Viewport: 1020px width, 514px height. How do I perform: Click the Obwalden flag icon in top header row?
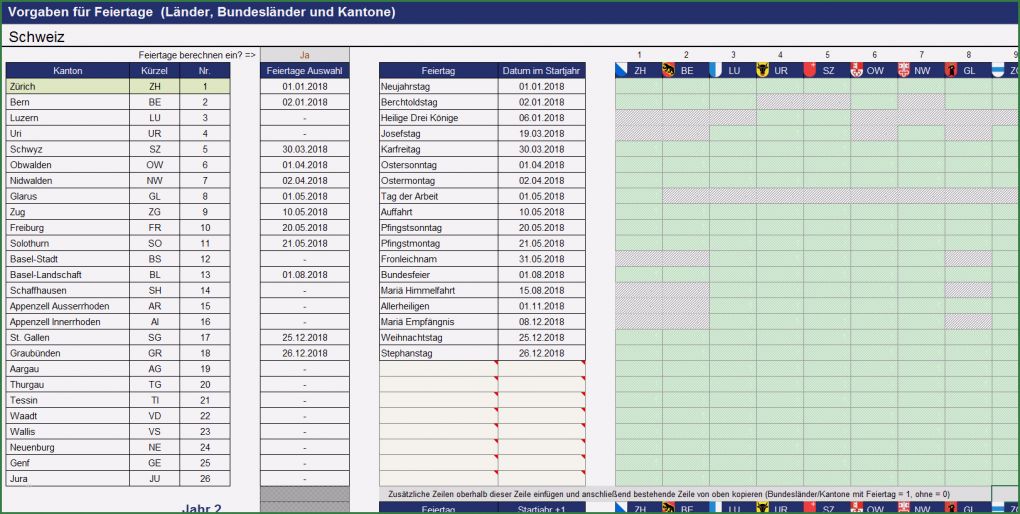point(856,71)
